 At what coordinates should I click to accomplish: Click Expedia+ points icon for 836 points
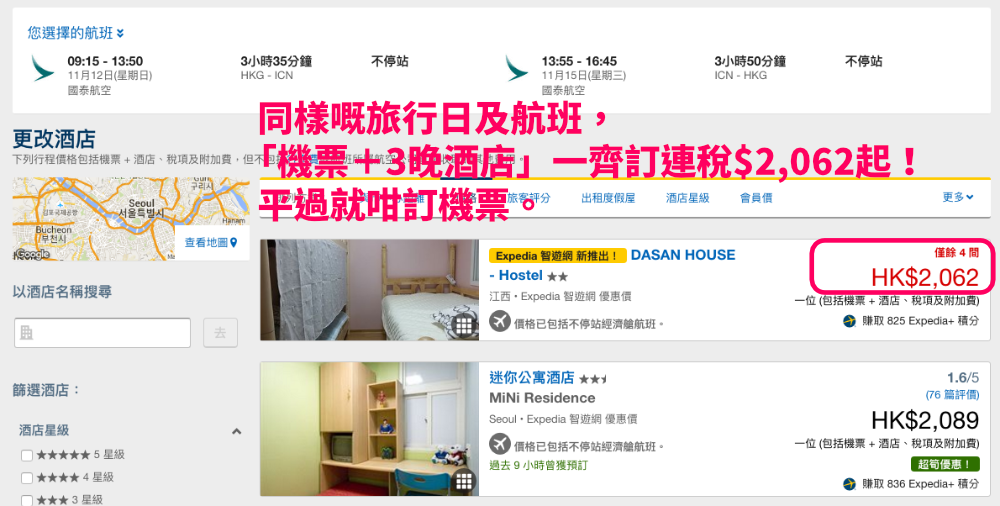(849, 484)
